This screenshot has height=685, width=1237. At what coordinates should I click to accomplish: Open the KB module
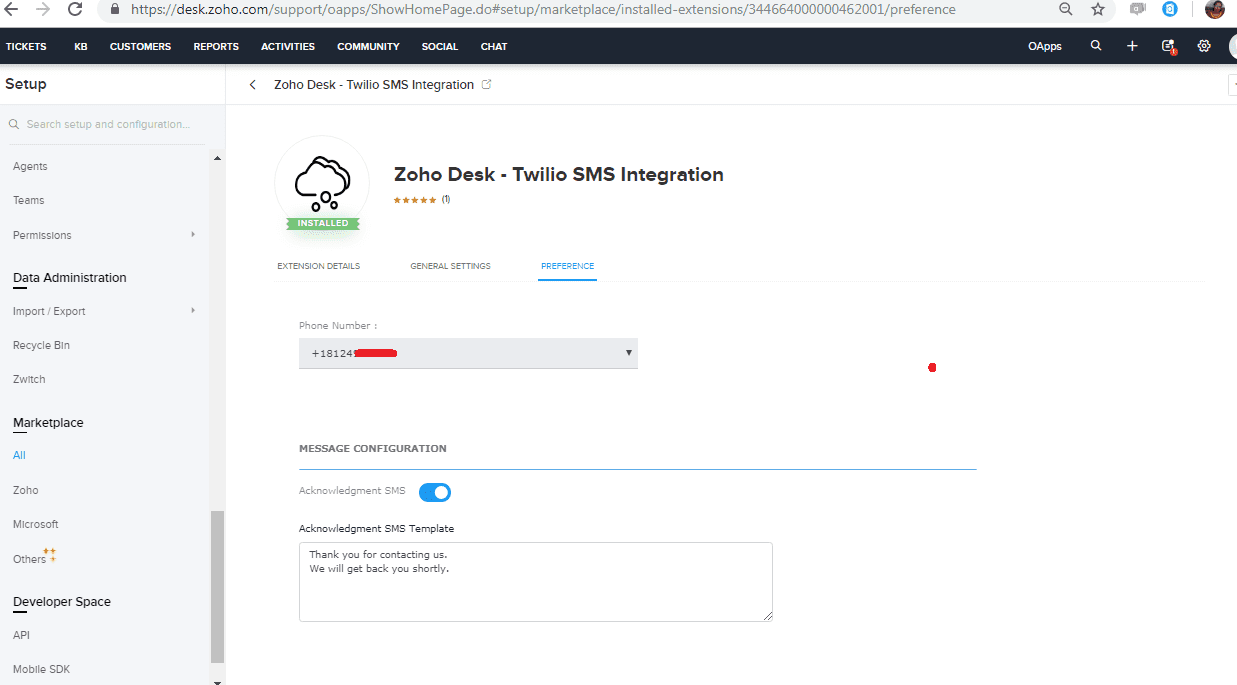coord(81,47)
